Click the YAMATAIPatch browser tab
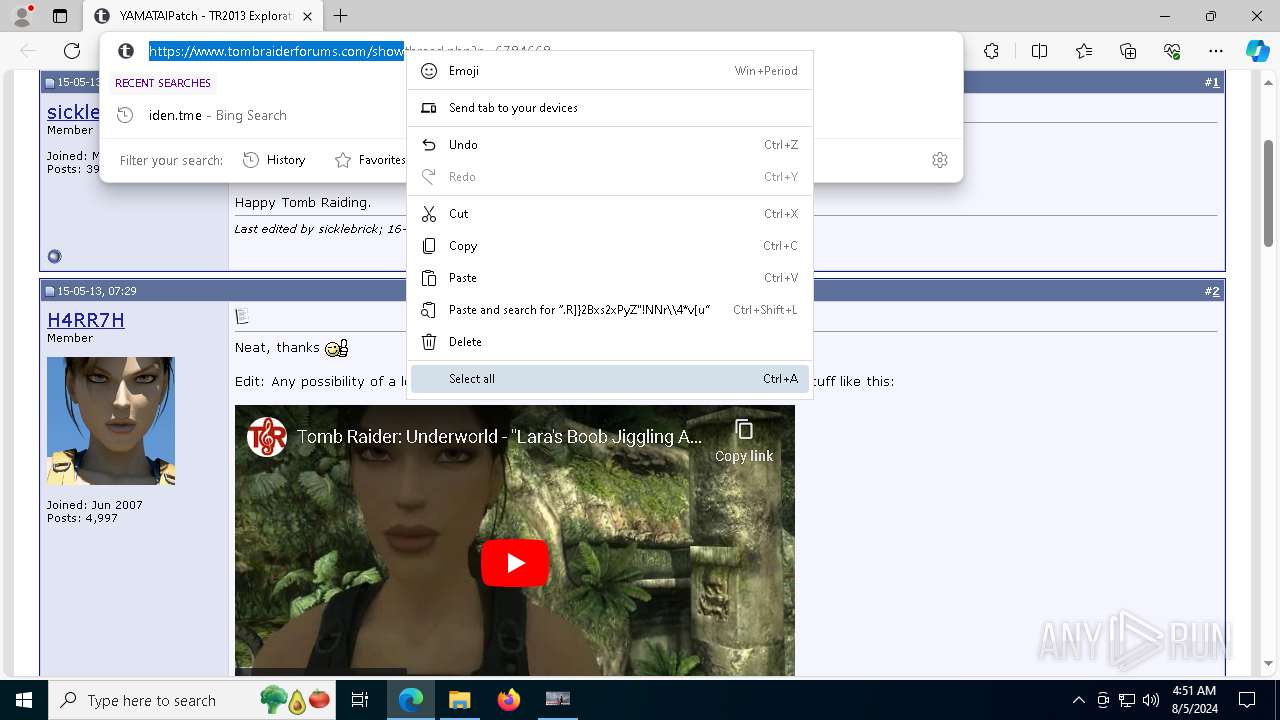Viewport: 1280px width, 720px height. [x=203, y=16]
